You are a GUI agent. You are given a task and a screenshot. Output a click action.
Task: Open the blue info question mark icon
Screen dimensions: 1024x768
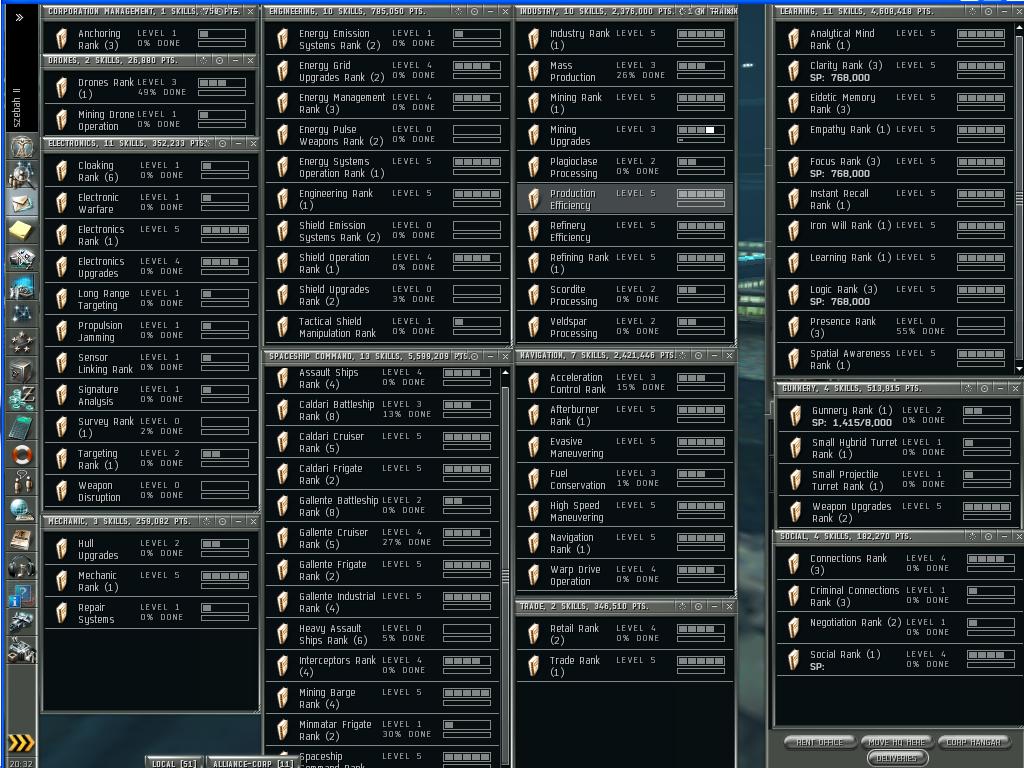click(x=22, y=595)
